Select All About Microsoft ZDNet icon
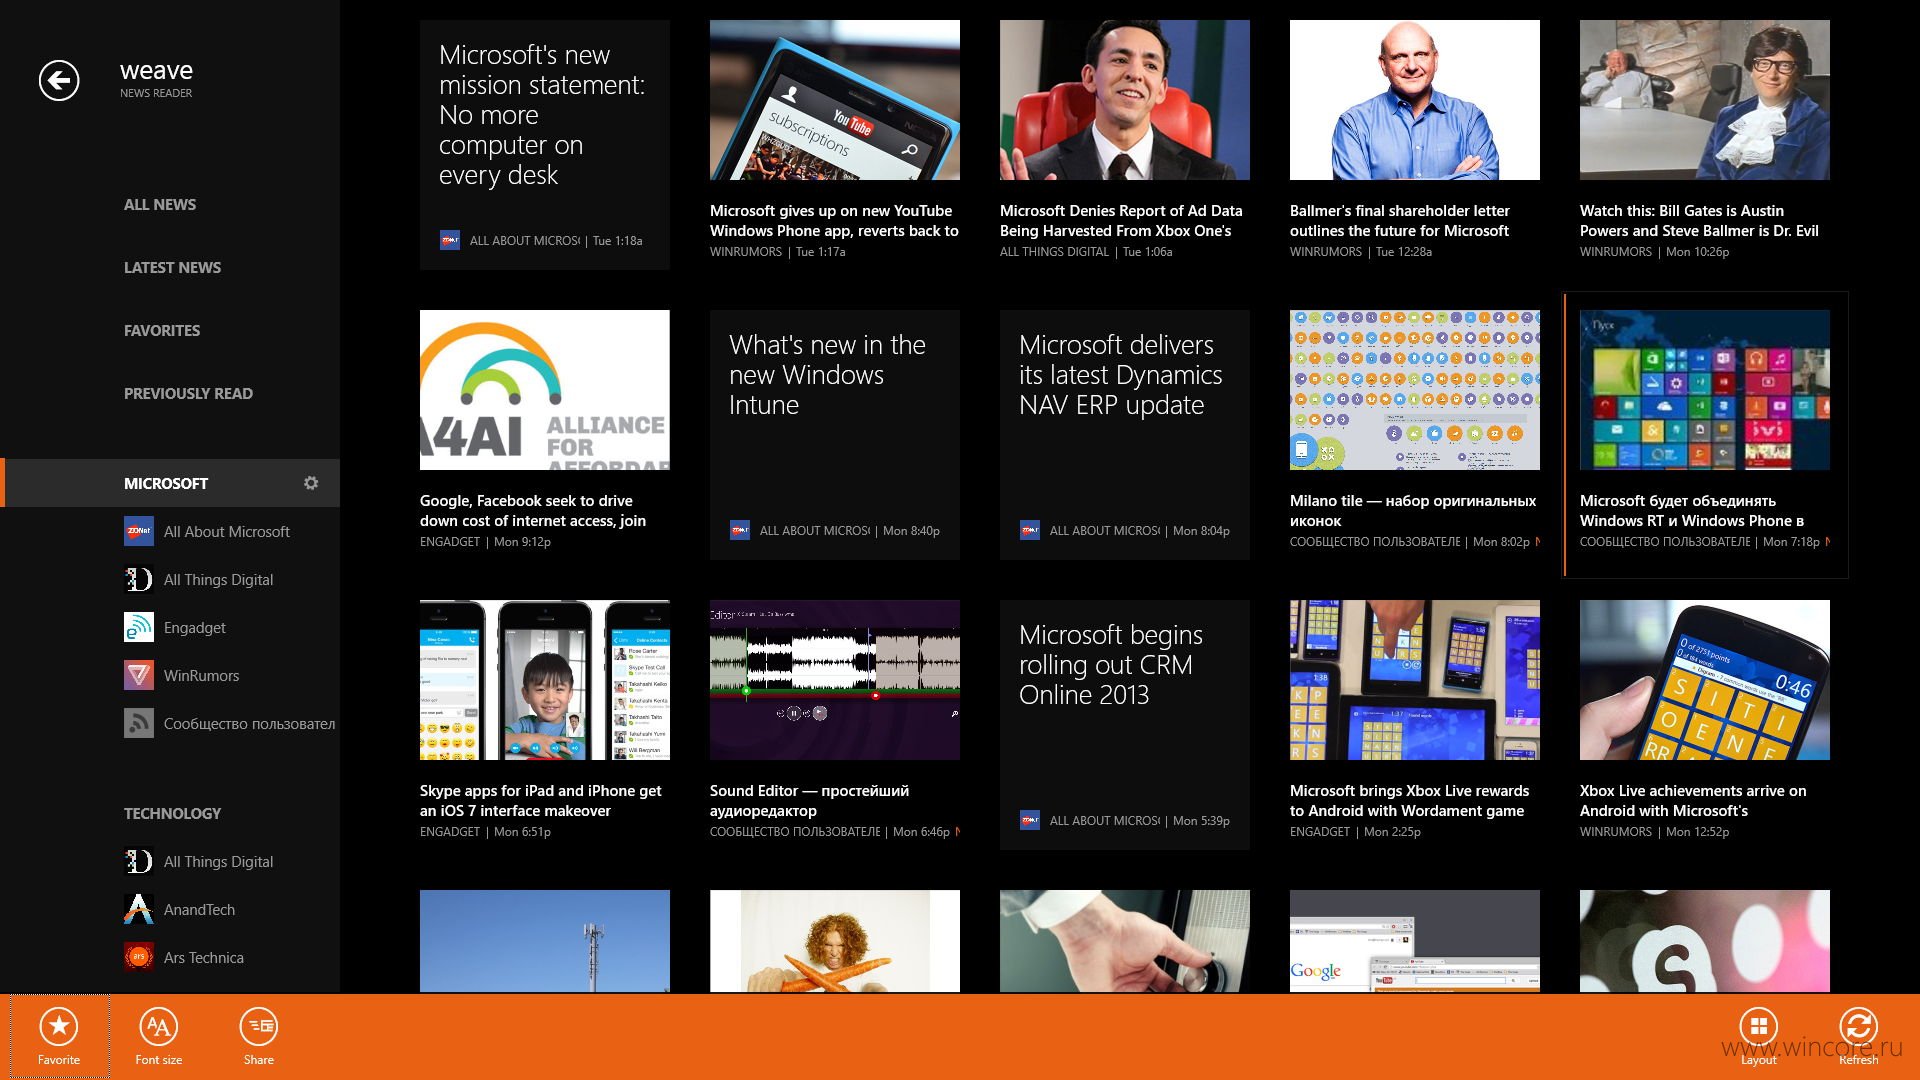Image resolution: width=1920 pixels, height=1080 pixels. (139, 531)
